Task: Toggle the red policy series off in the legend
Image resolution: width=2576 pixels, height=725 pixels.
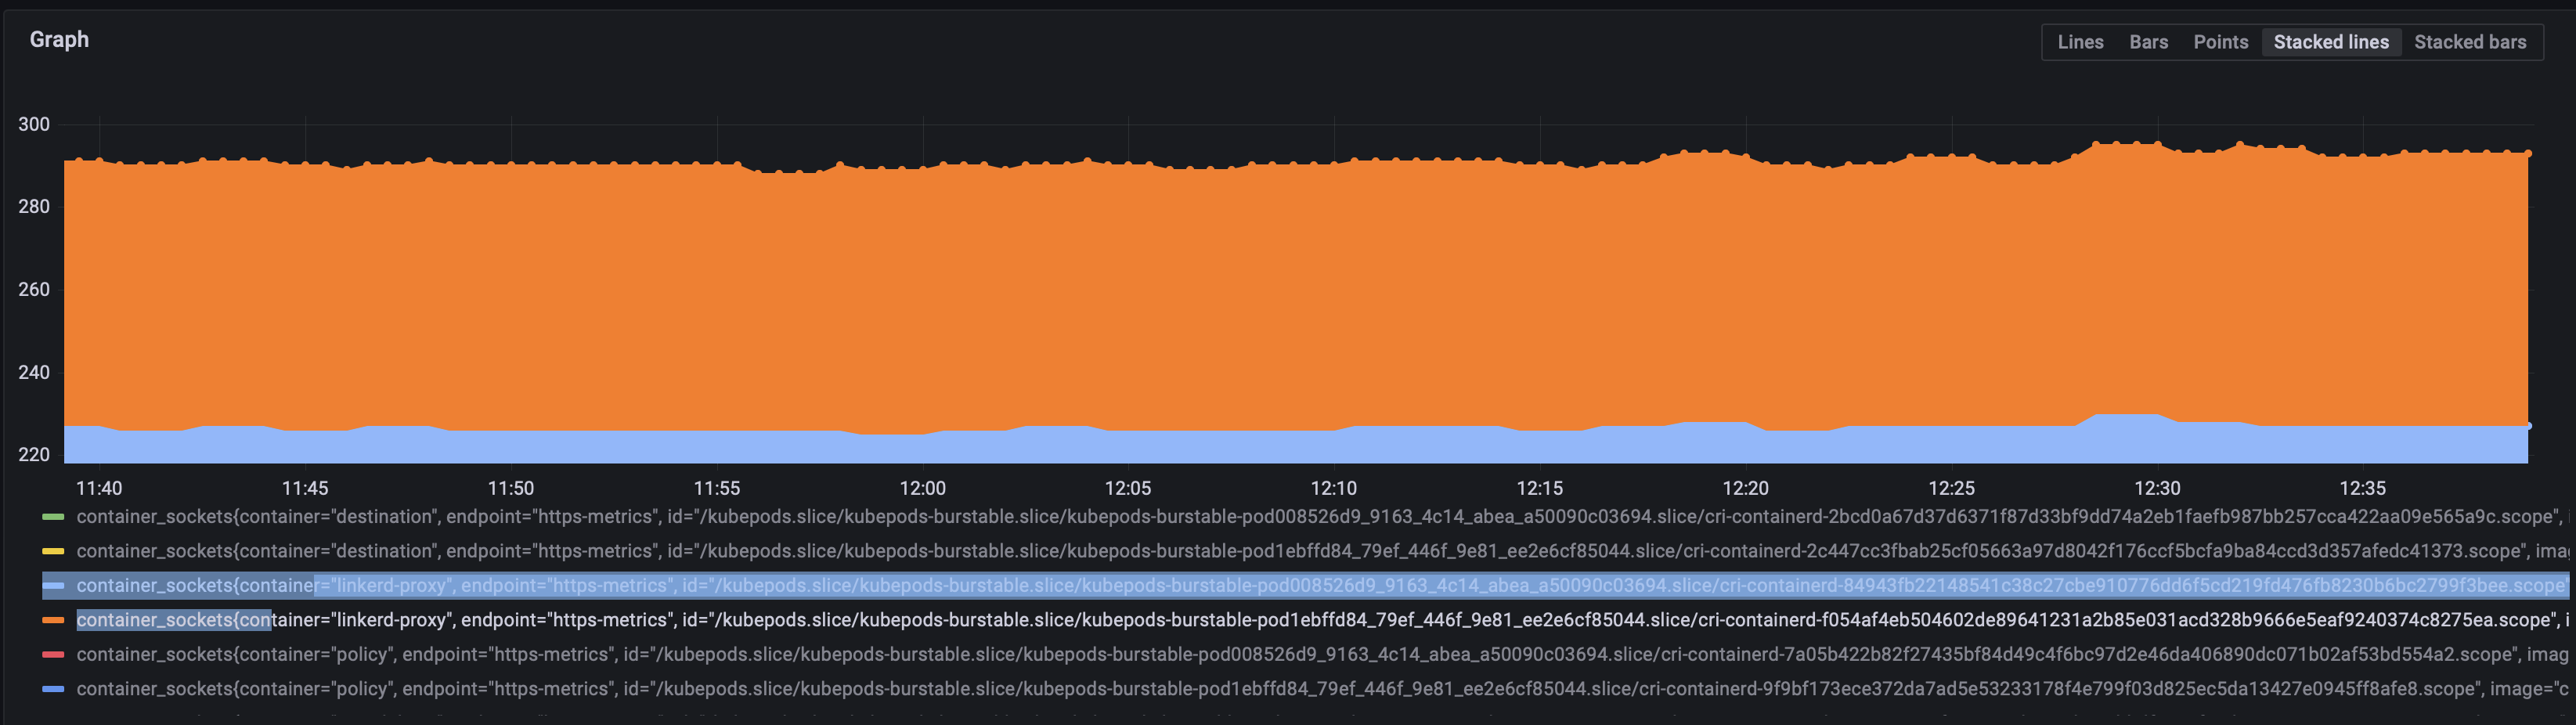Action: [400, 654]
